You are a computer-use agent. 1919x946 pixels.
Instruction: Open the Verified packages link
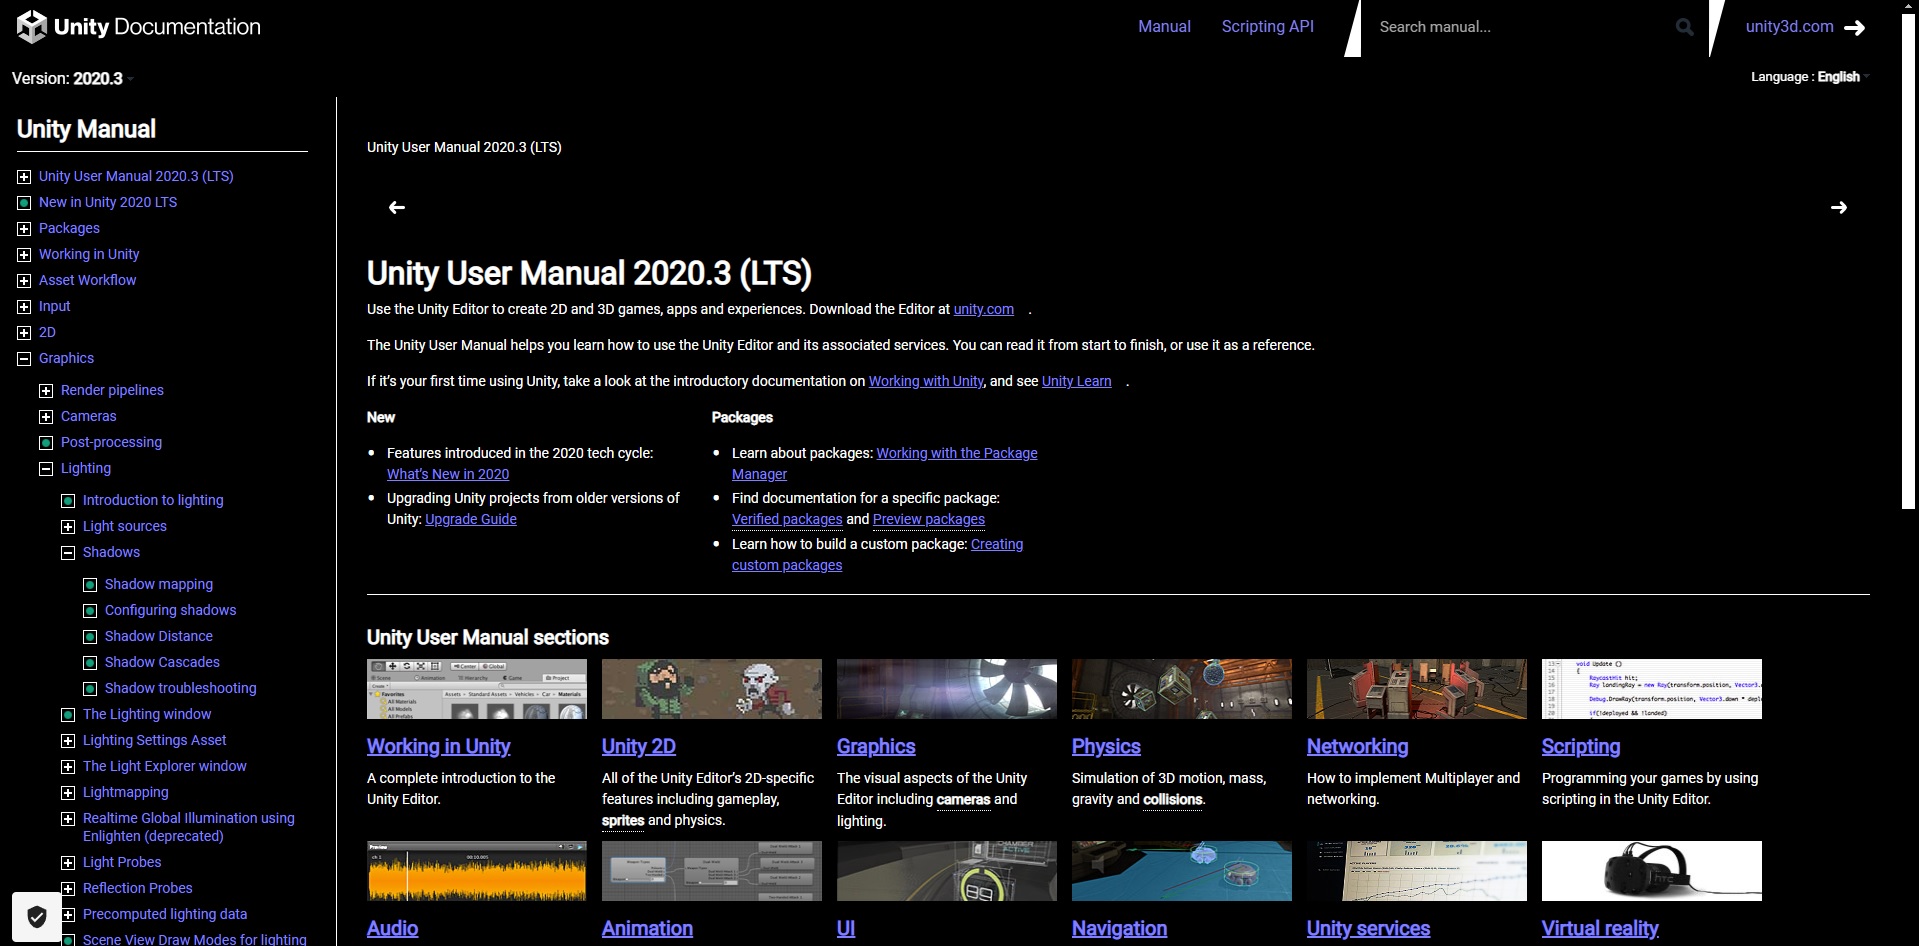pyautogui.click(x=787, y=520)
